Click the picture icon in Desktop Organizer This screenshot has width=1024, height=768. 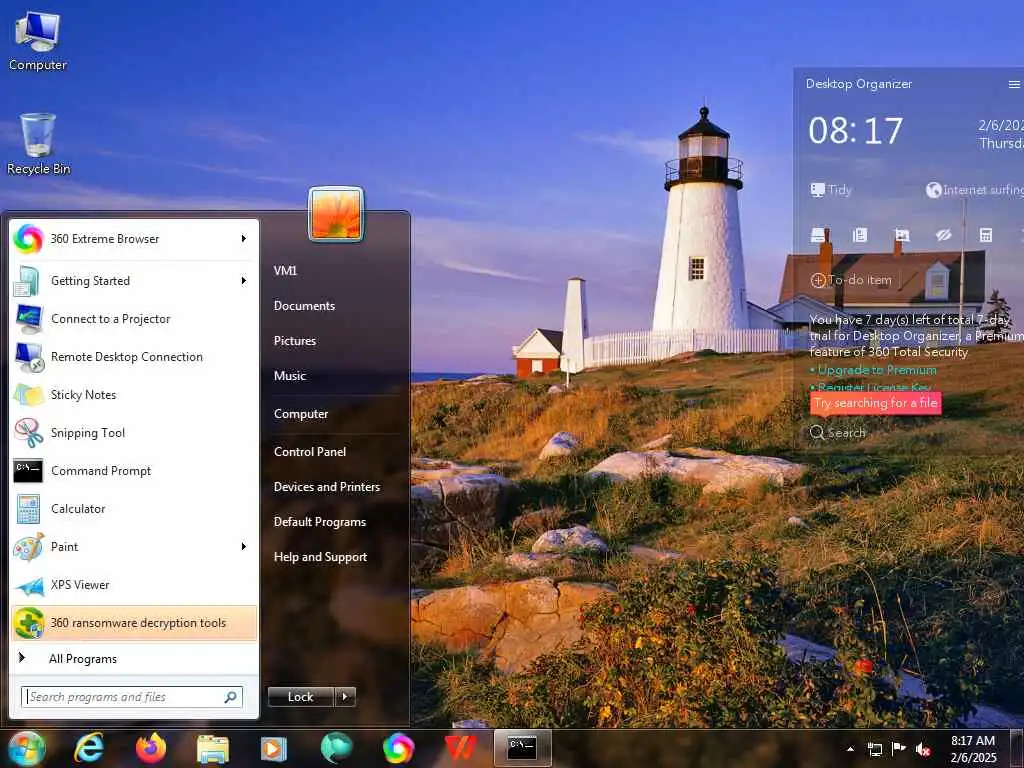point(902,235)
